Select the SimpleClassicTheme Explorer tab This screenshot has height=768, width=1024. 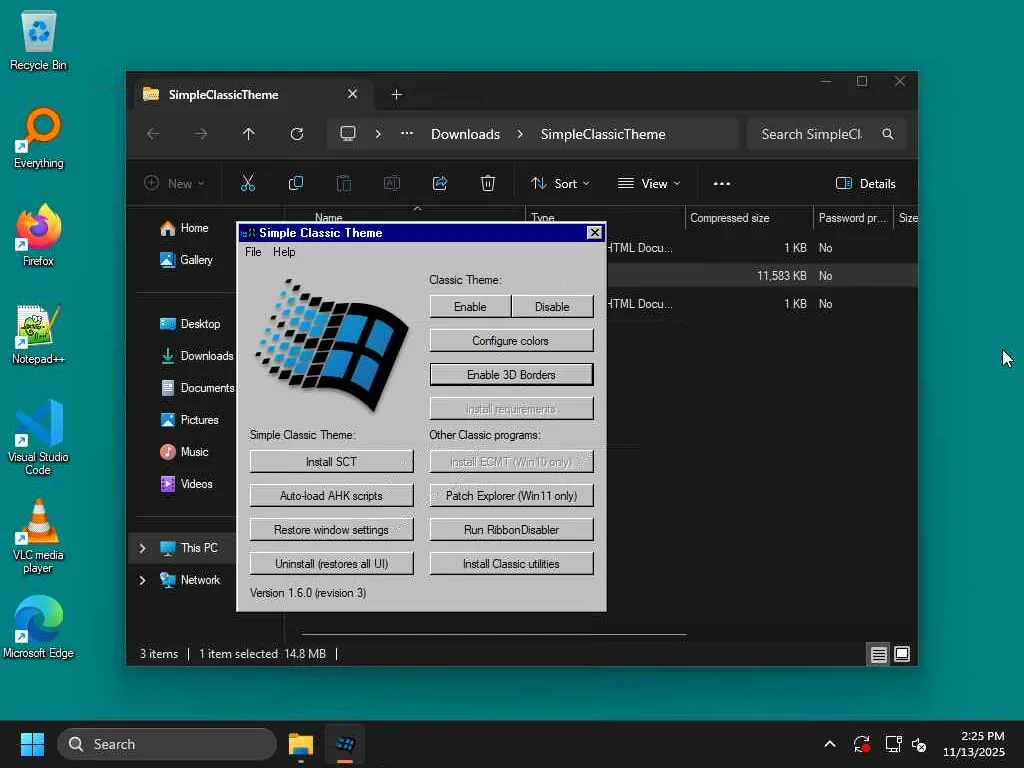pos(251,95)
